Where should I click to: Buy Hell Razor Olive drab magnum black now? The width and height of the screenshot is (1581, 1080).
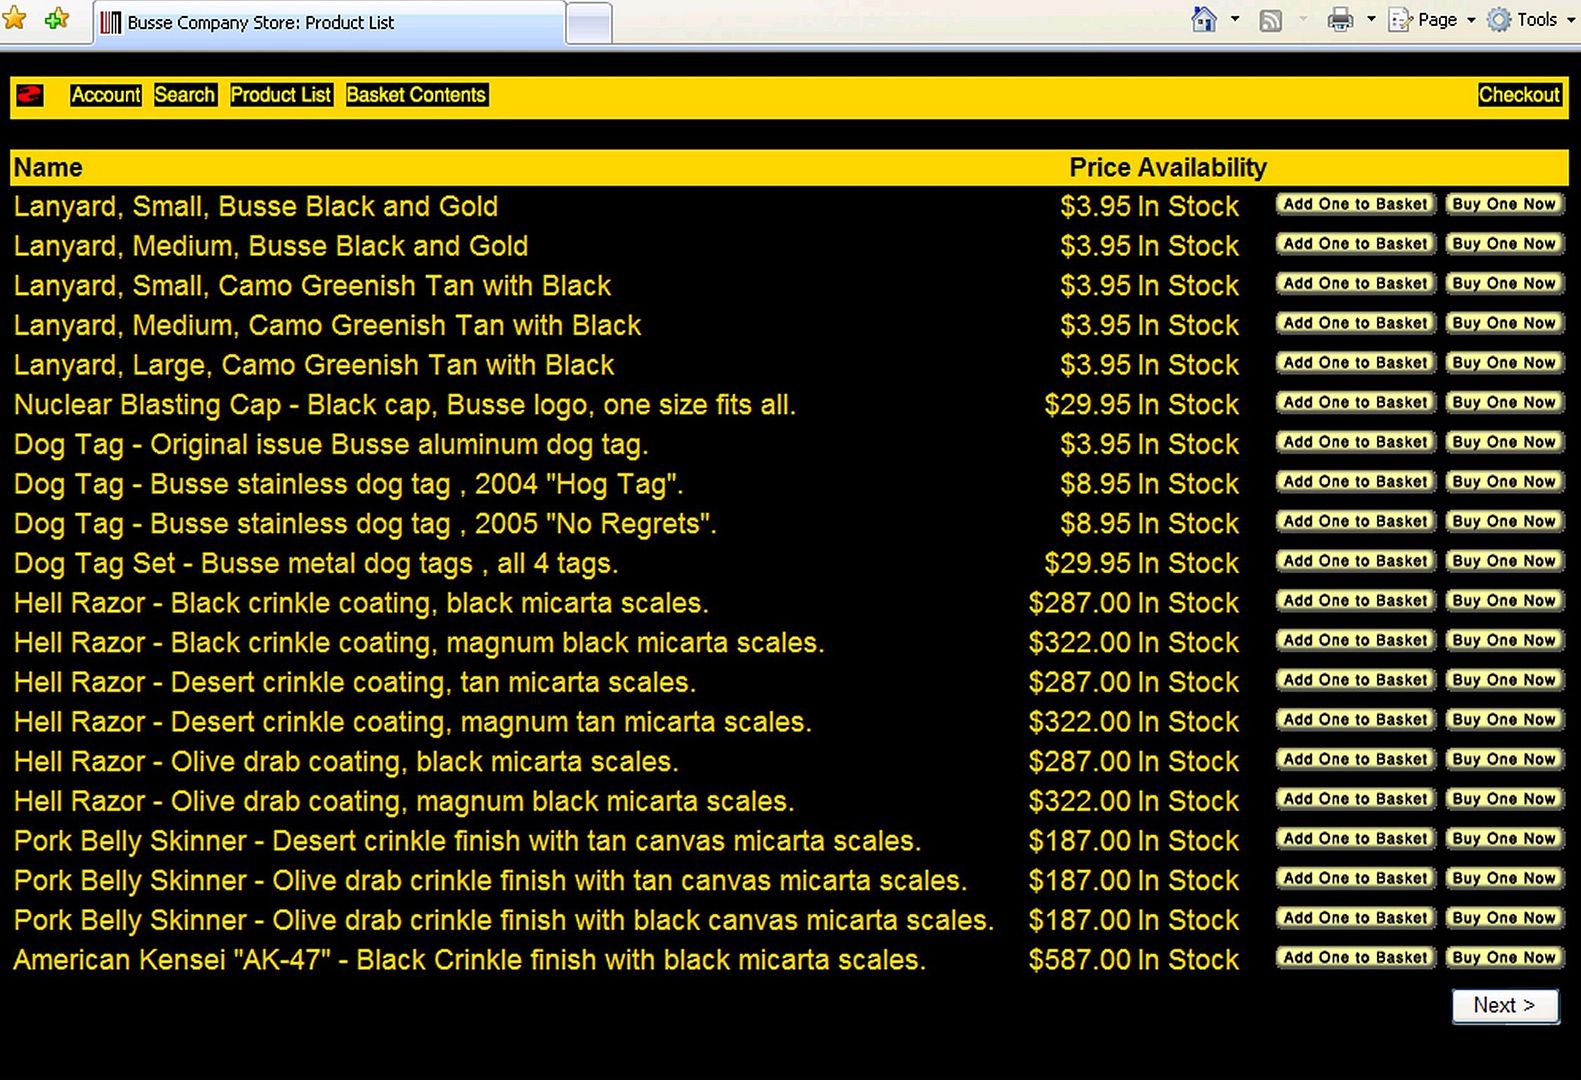pyautogui.click(x=1504, y=799)
